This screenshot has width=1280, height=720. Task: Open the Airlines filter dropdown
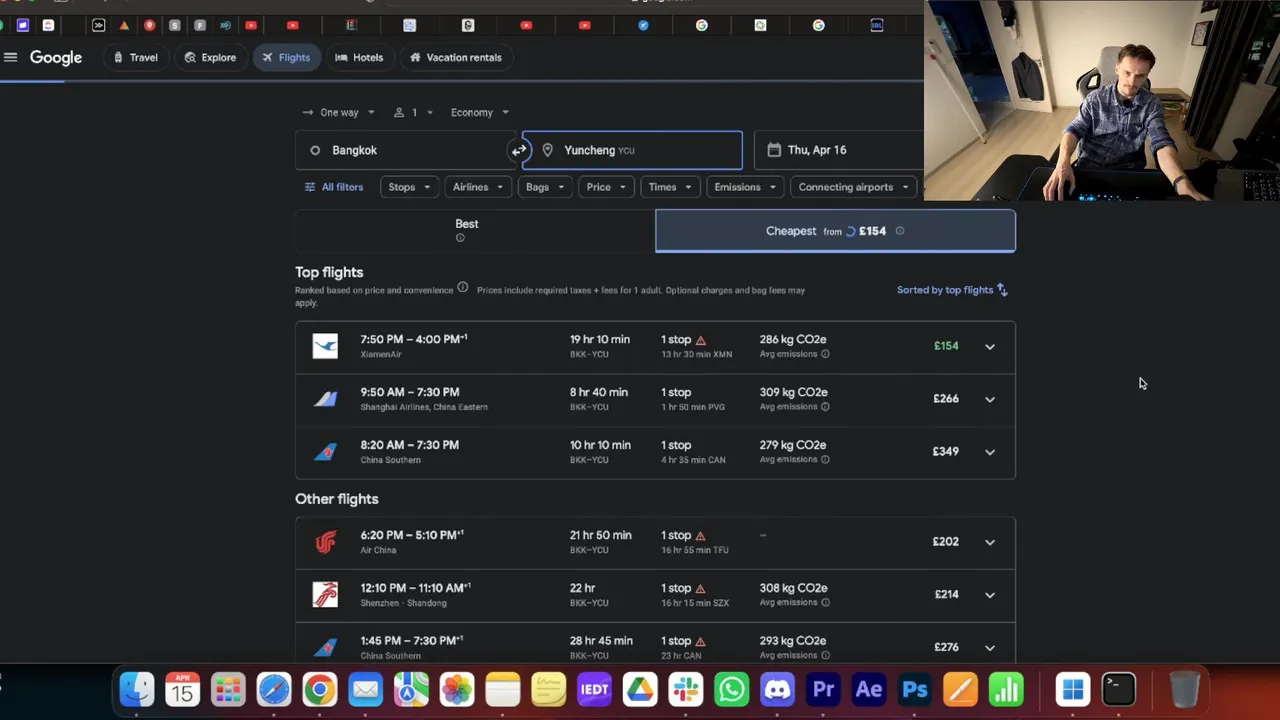[x=478, y=187]
